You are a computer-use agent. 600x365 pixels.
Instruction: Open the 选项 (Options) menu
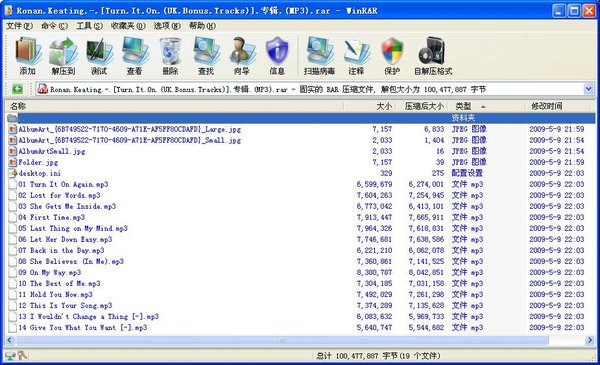point(167,26)
